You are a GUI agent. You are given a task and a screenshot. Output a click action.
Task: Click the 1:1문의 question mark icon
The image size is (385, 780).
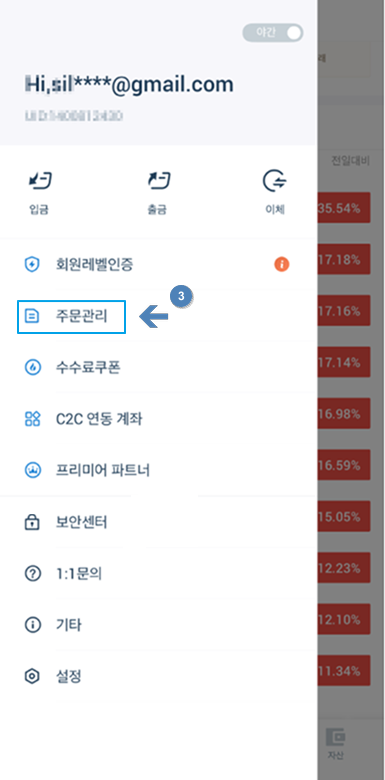click(32, 574)
